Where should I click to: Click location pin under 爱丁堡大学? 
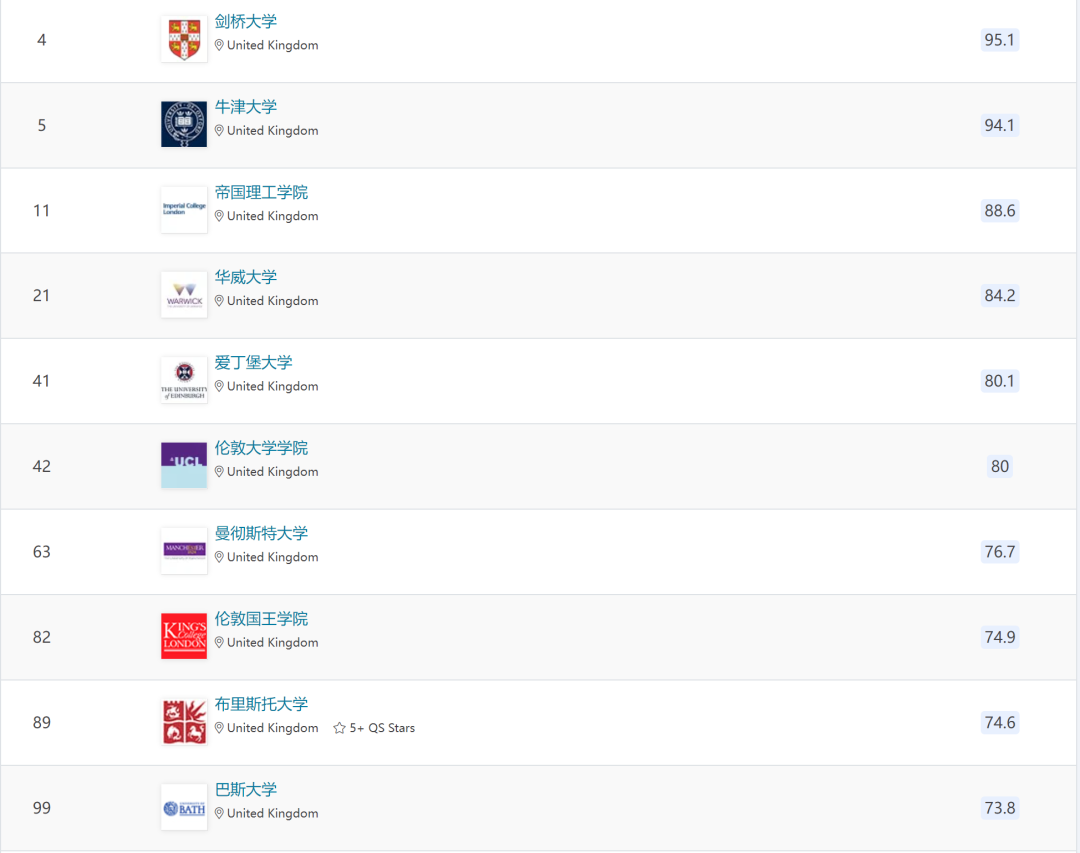pyautogui.click(x=219, y=387)
